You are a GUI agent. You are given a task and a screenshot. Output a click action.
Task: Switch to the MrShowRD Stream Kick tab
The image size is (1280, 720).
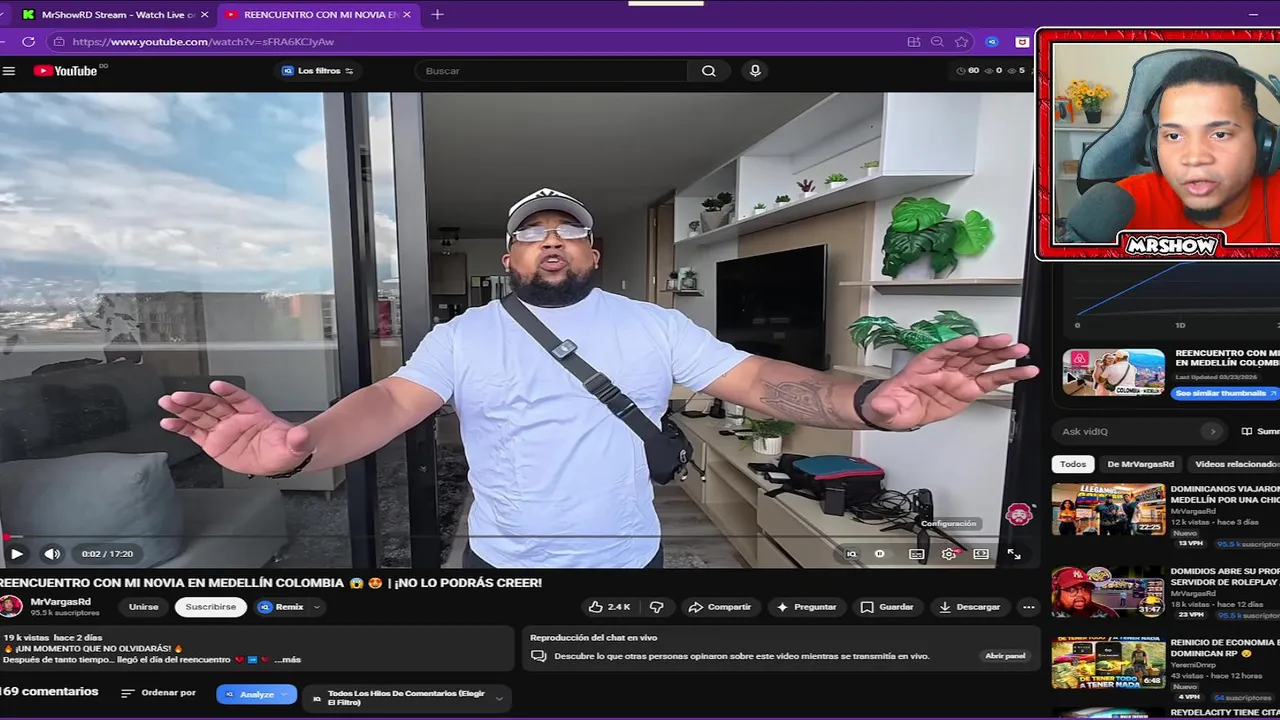click(116, 15)
